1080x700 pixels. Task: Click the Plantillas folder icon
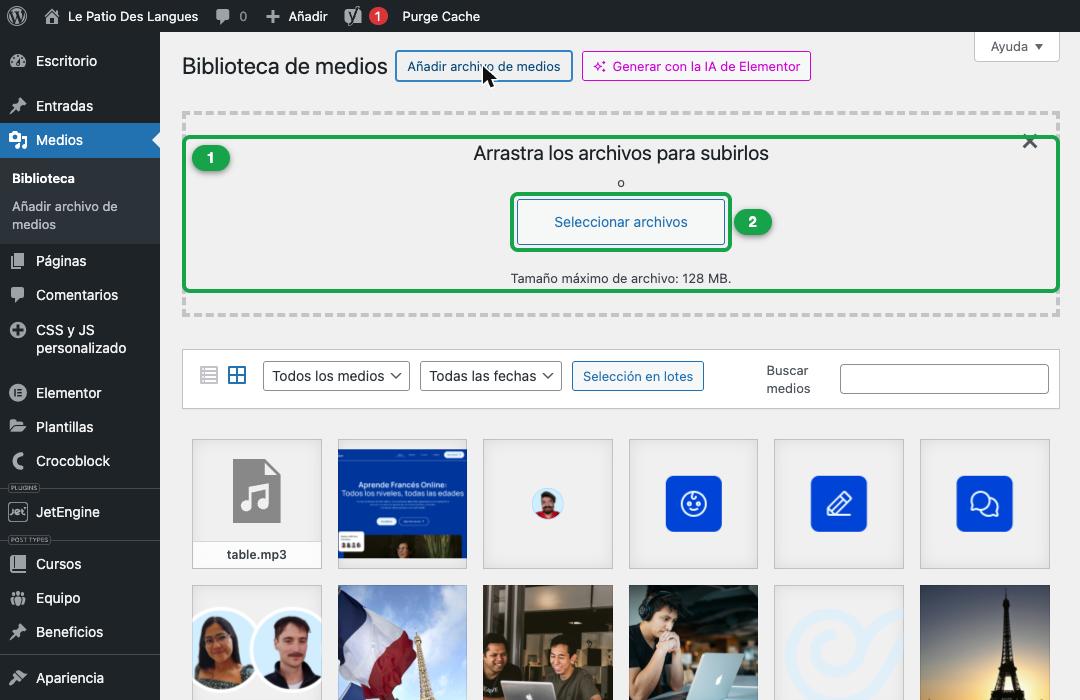18,426
